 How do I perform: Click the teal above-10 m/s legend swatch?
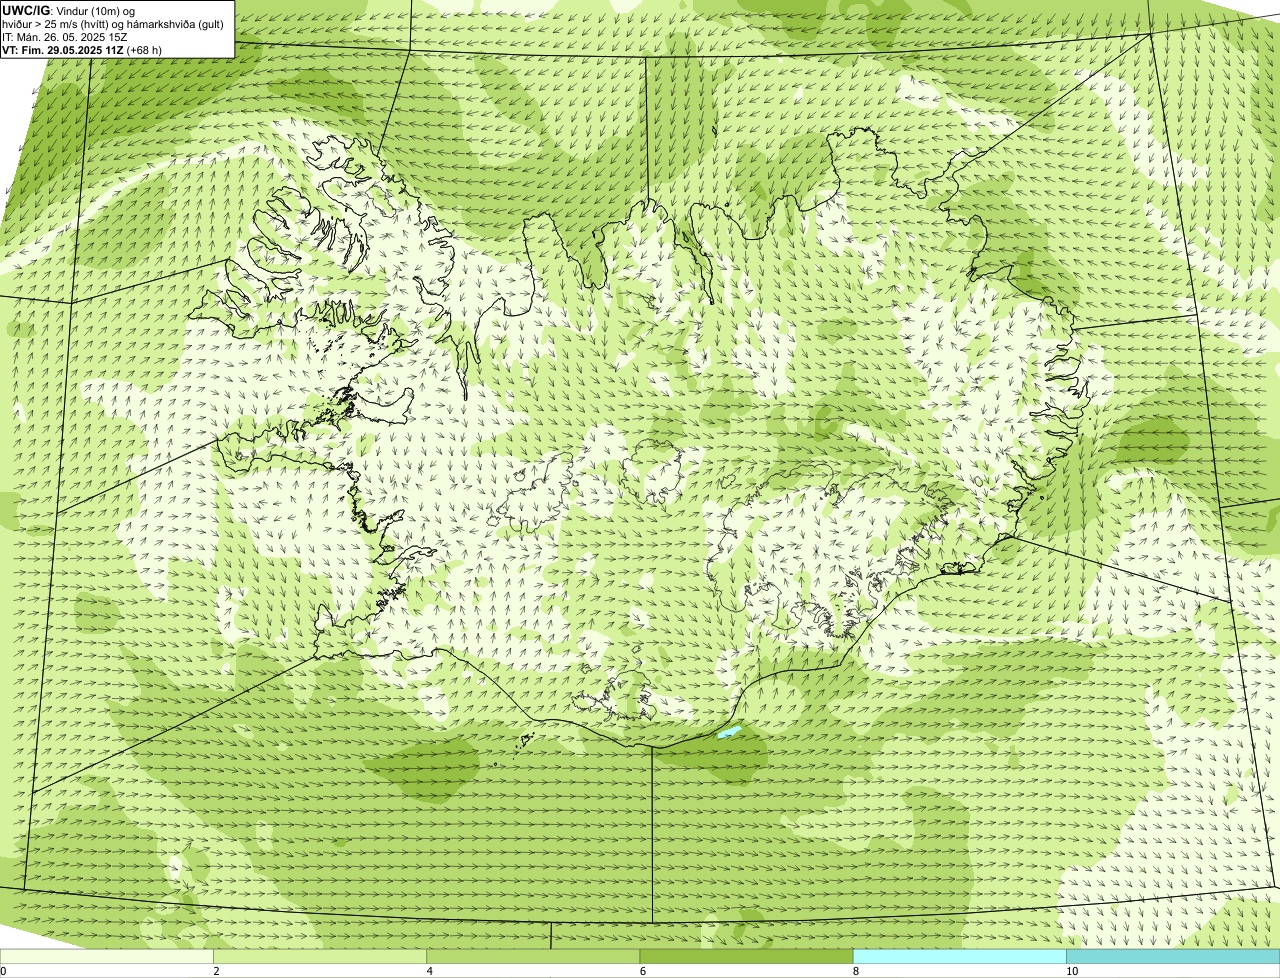coord(1173,956)
